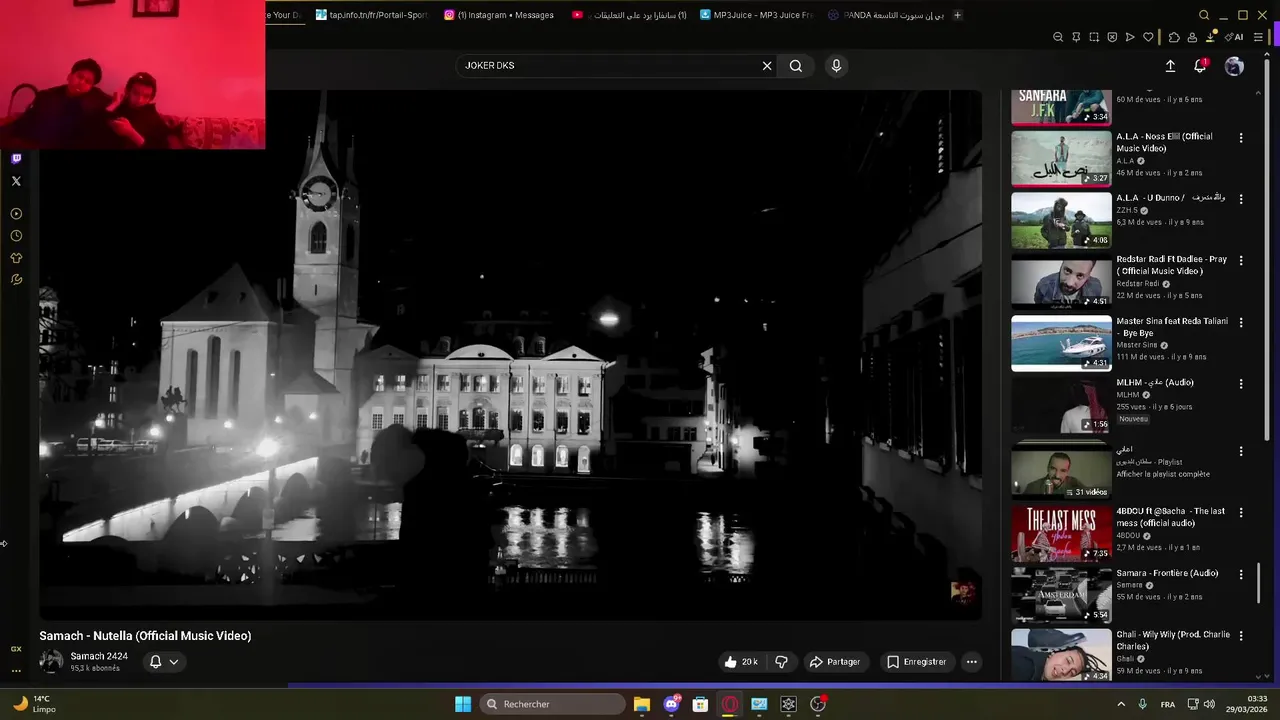1280x720 pixels.
Task: Open the sidebar shirt-shaped mods icon
Action: [x=16, y=258]
